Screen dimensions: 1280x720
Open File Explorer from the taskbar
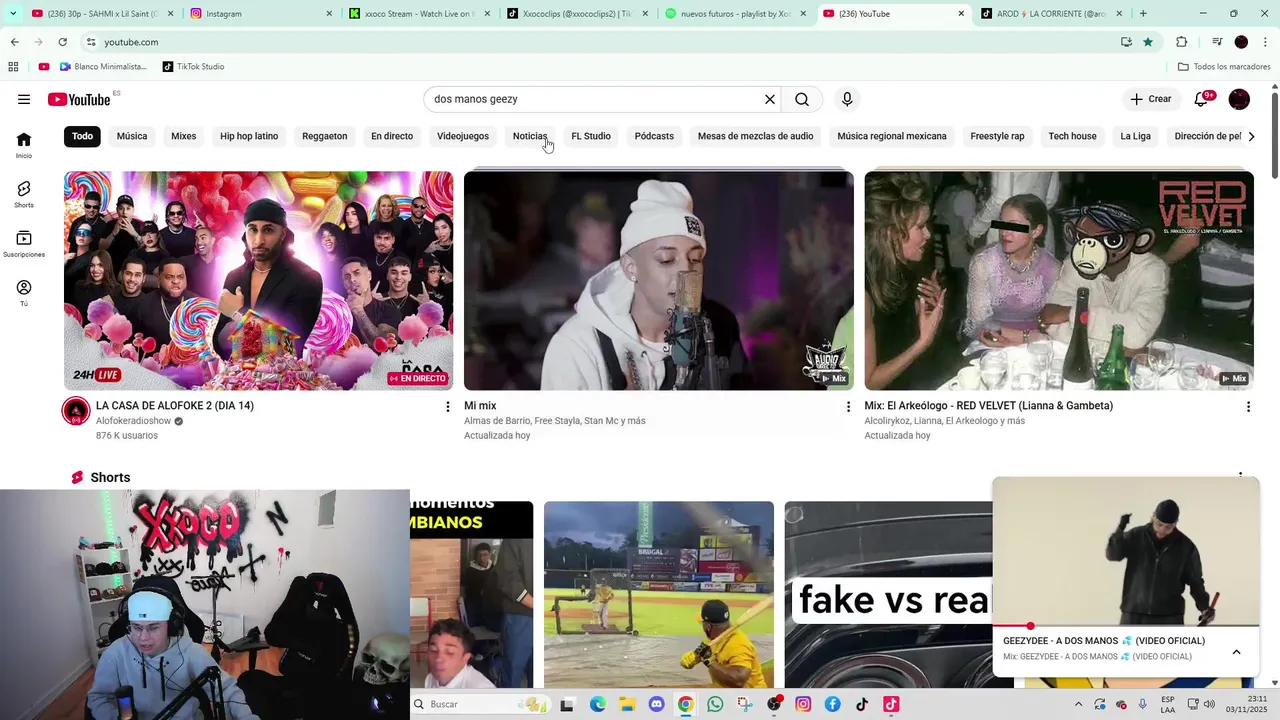(626, 704)
